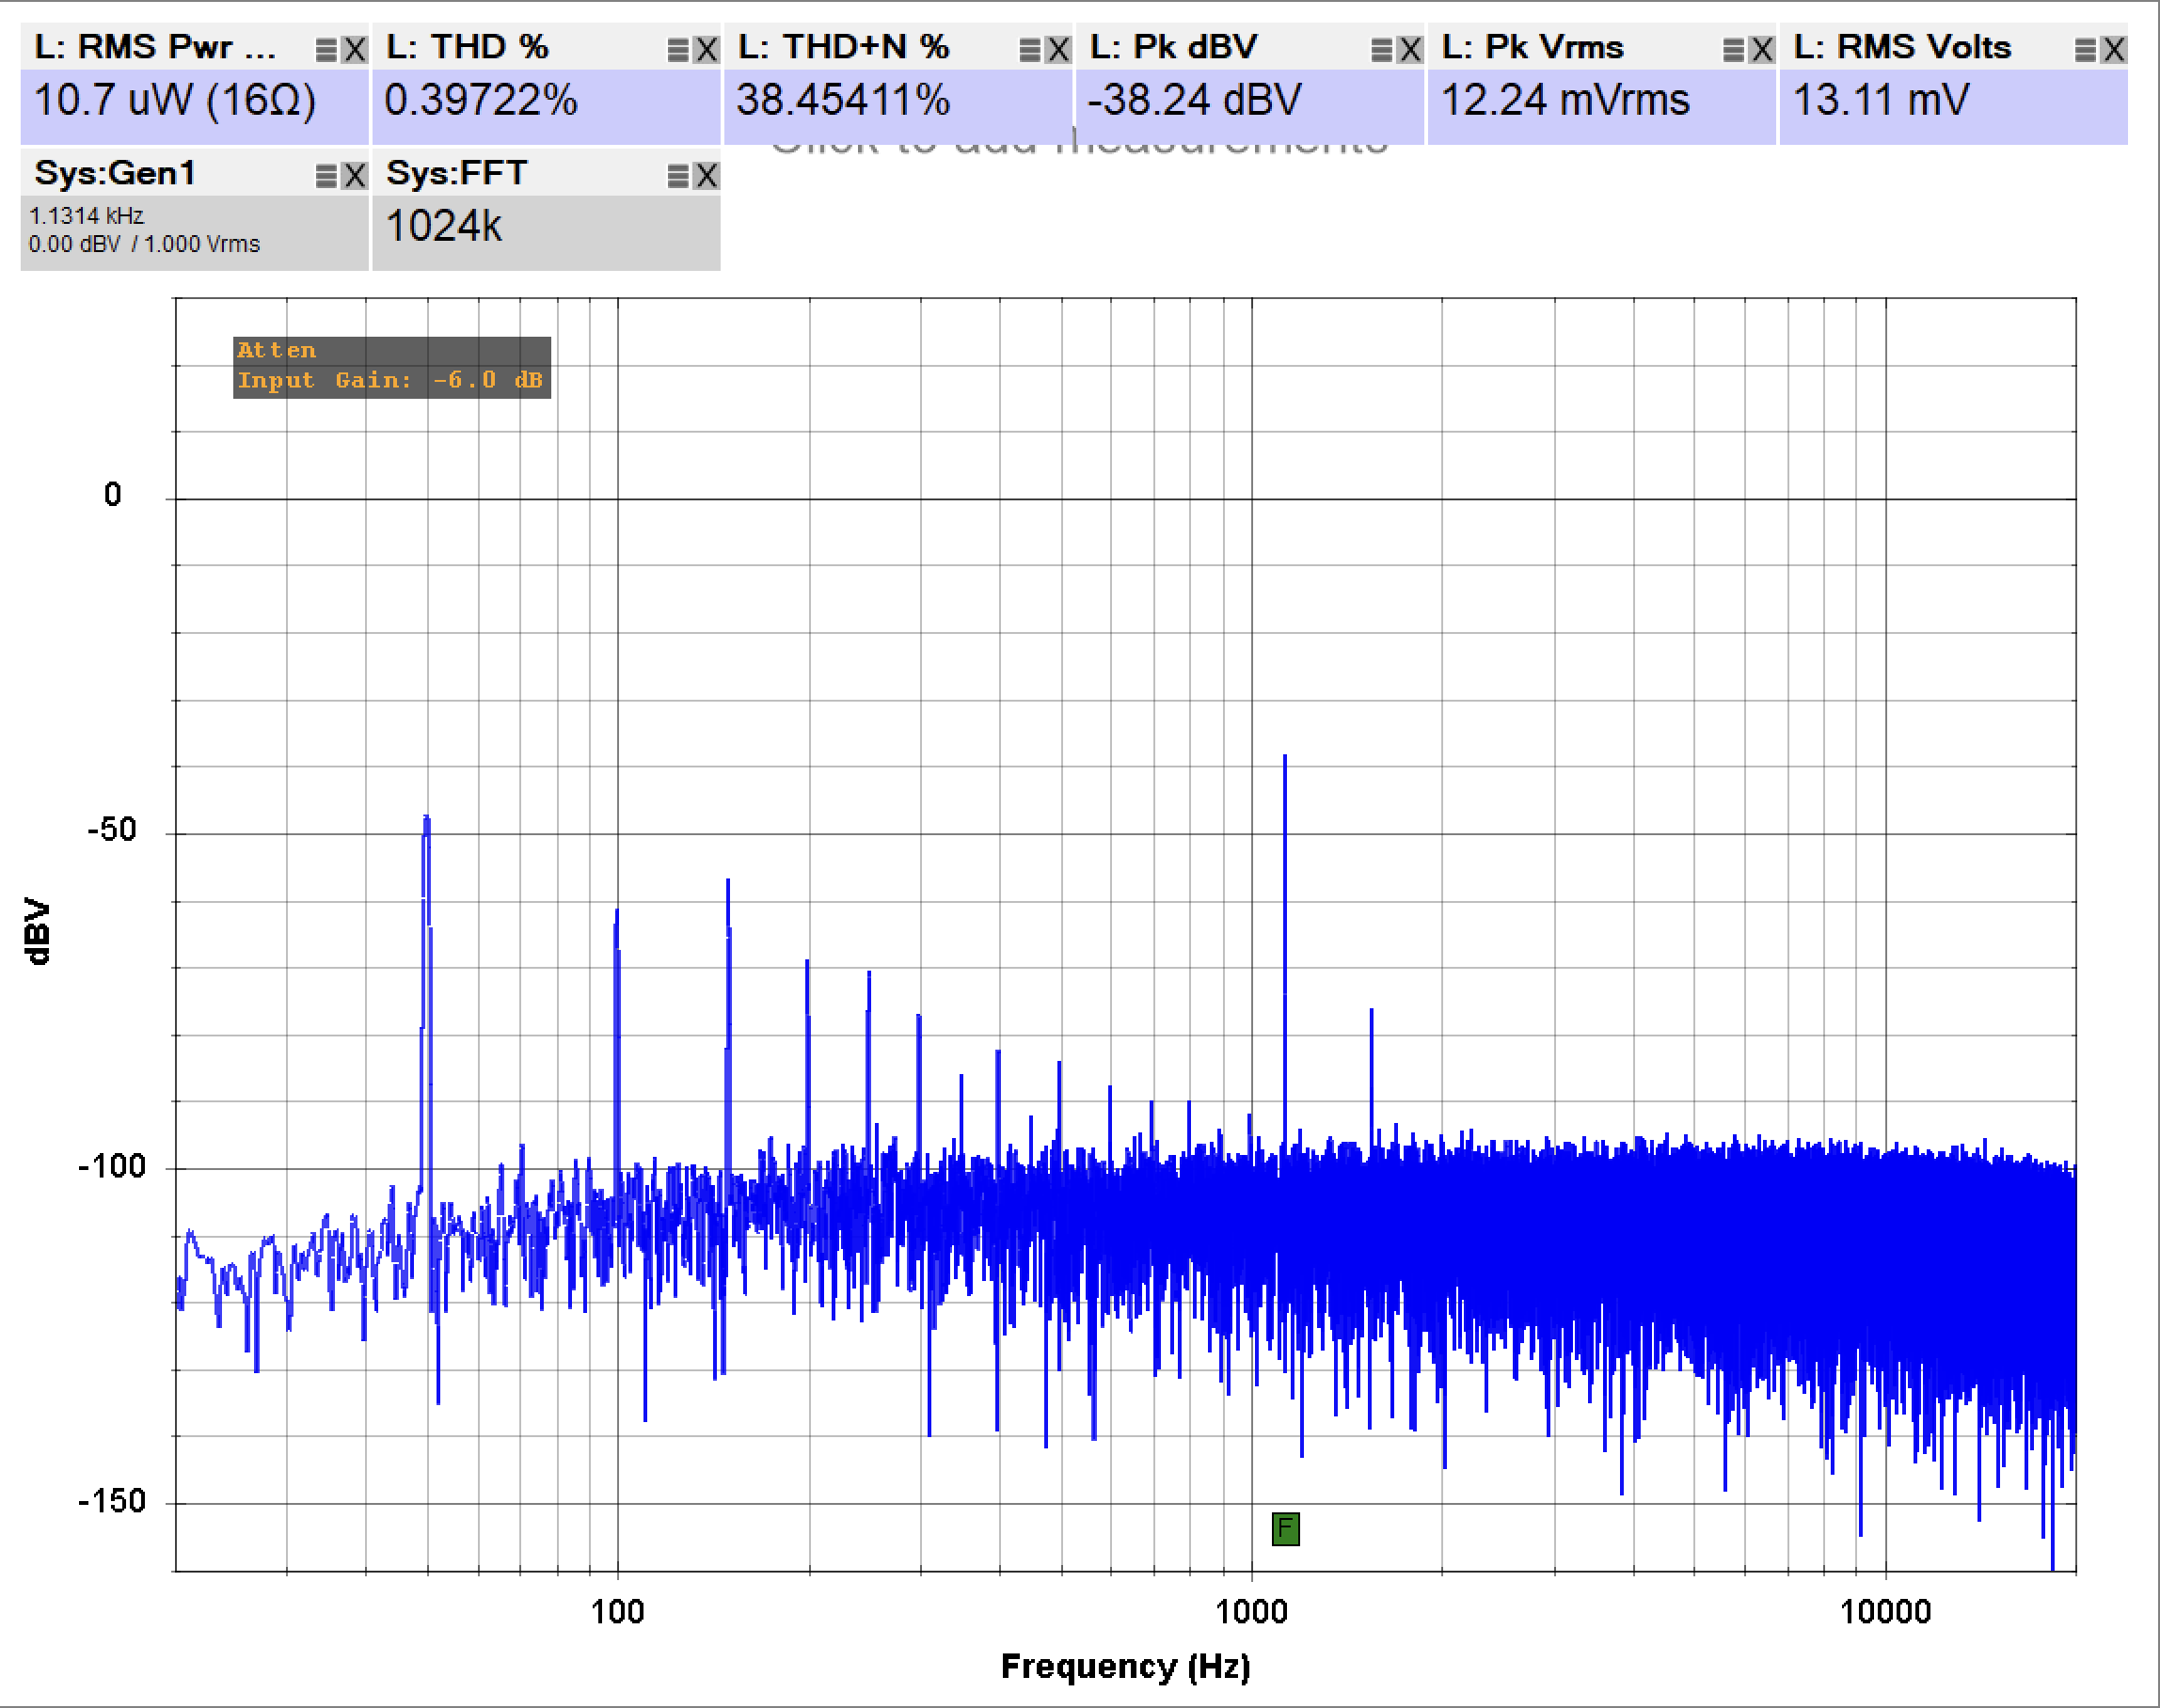Image resolution: width=2160 pixels, height=1708 pixels.
Task: Click the Sys:Gen1 tile title
Action: [x=115, y=173]
